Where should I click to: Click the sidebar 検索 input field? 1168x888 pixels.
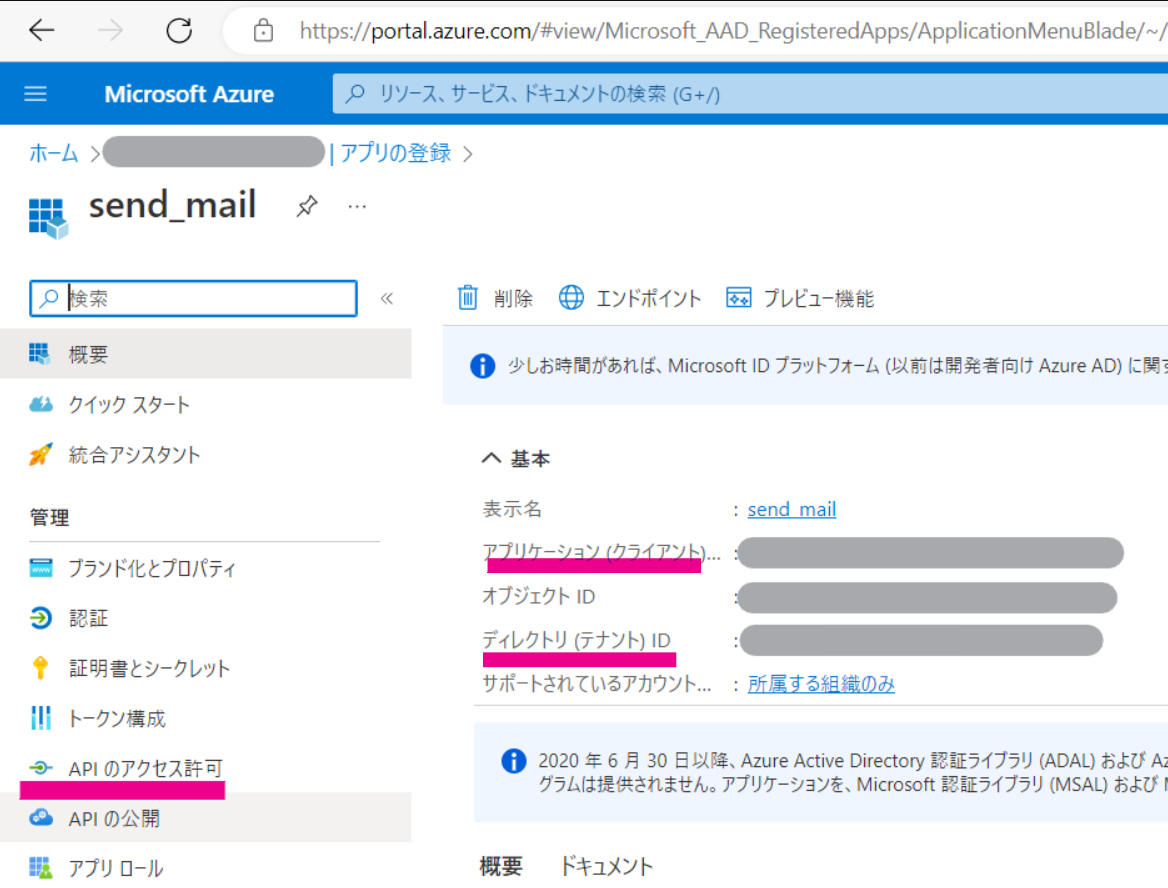(x=194, y=299)
